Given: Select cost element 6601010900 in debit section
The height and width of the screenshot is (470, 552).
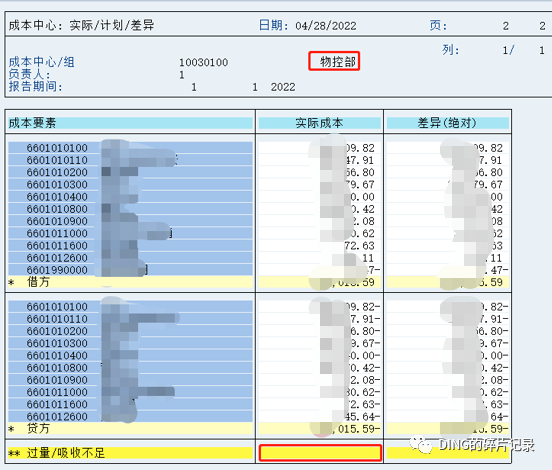Looking at the screenshot, I should click(x=57, y=221).
